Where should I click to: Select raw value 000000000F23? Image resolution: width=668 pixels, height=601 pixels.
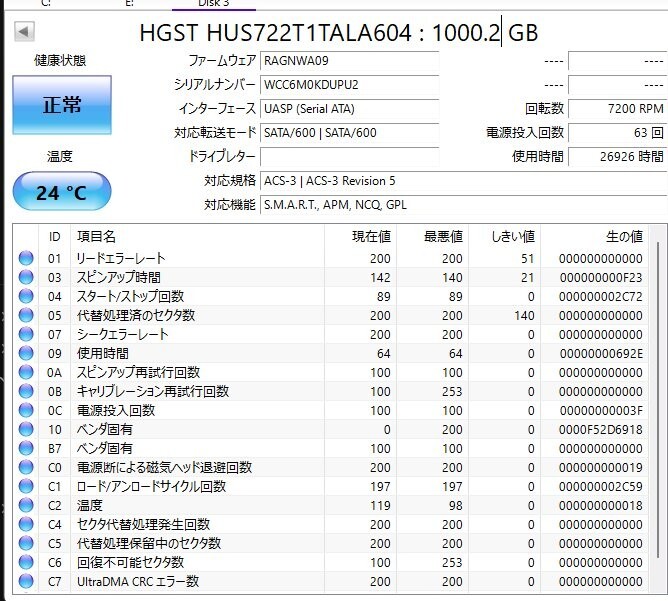coord(601,277)
